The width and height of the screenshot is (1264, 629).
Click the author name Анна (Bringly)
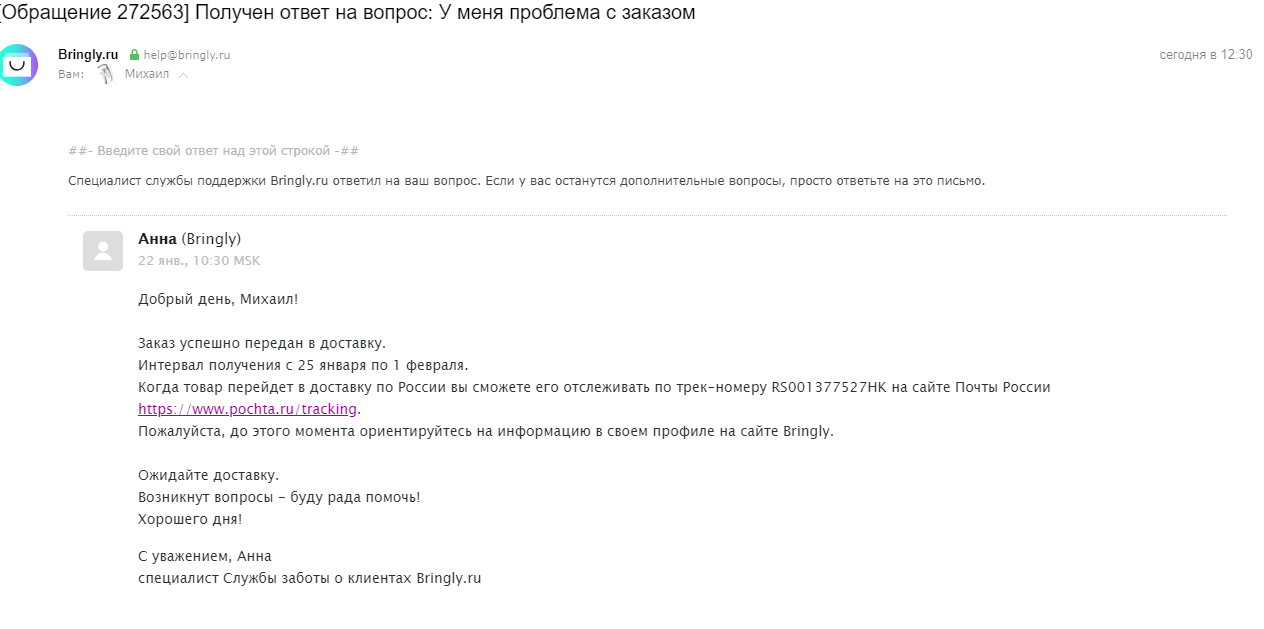(x=189, y=239)
